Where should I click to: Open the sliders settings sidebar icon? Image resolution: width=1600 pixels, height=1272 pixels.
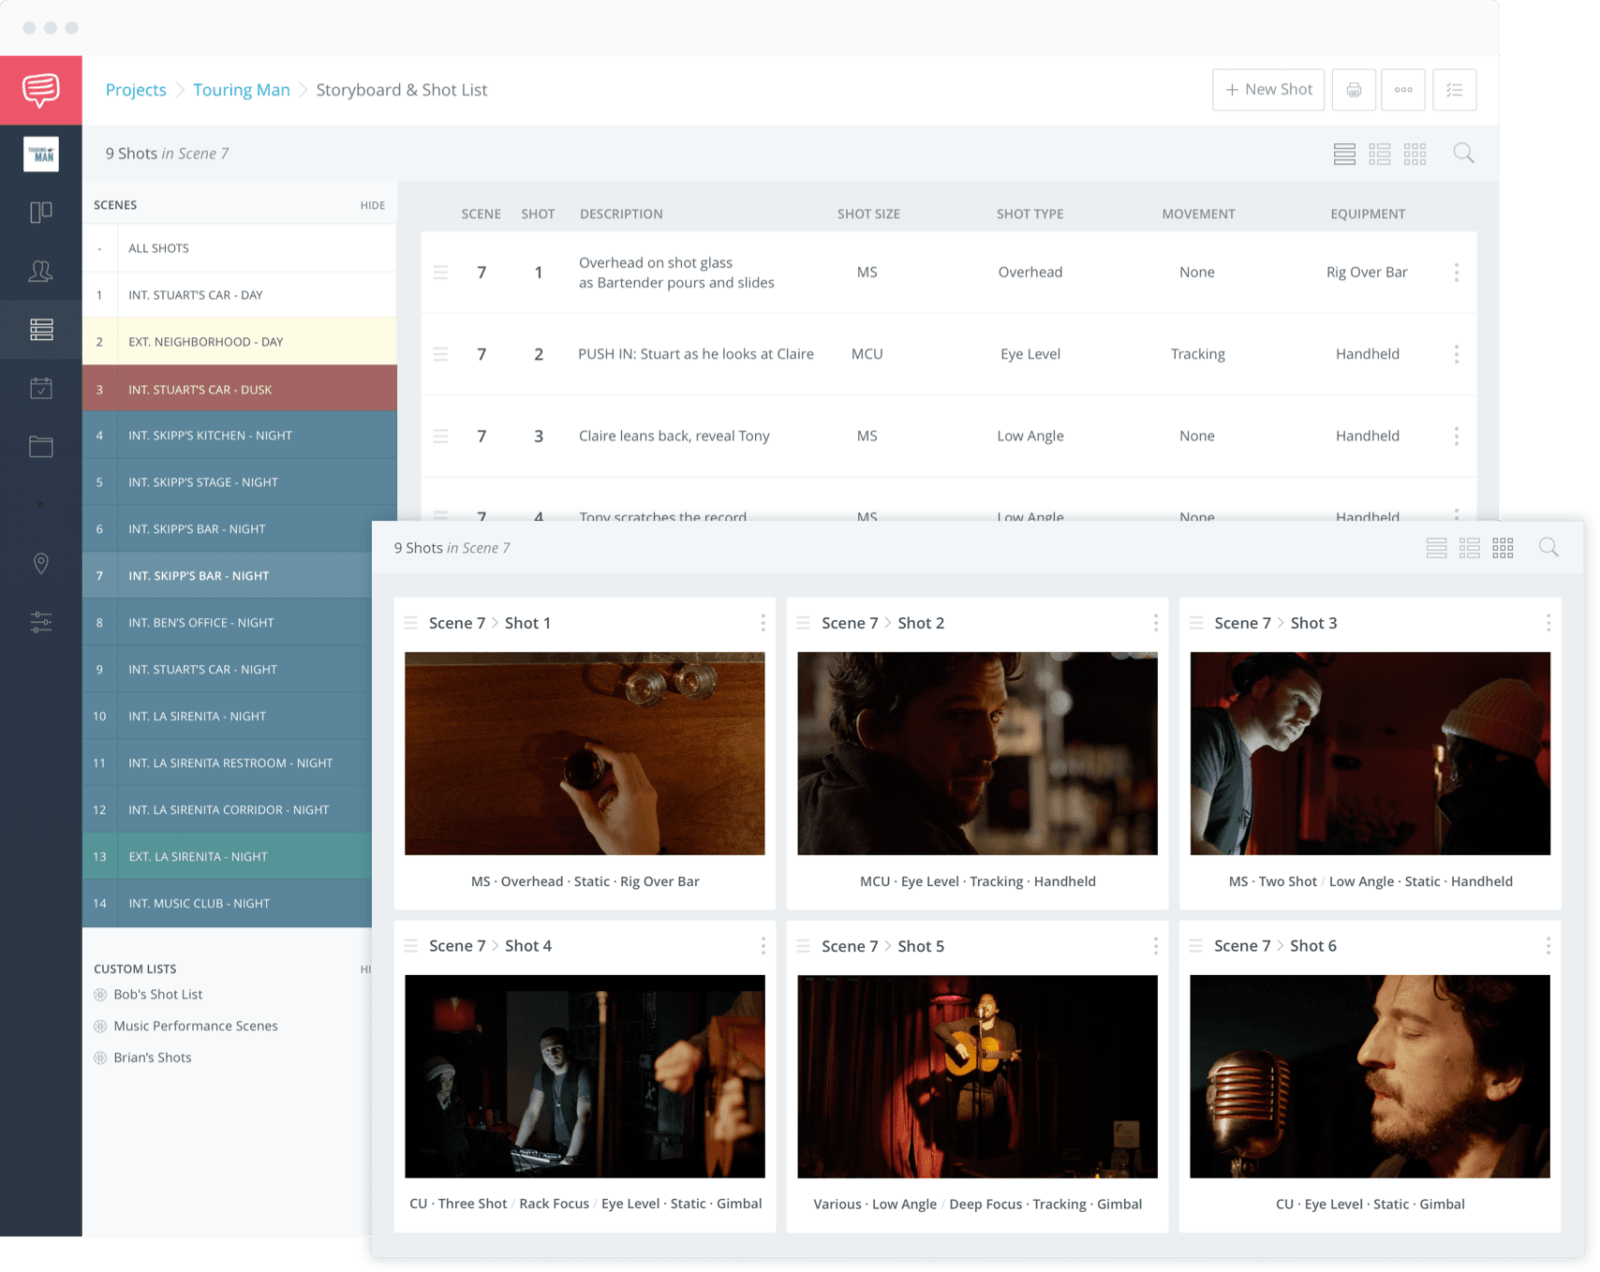pos(41,622)
